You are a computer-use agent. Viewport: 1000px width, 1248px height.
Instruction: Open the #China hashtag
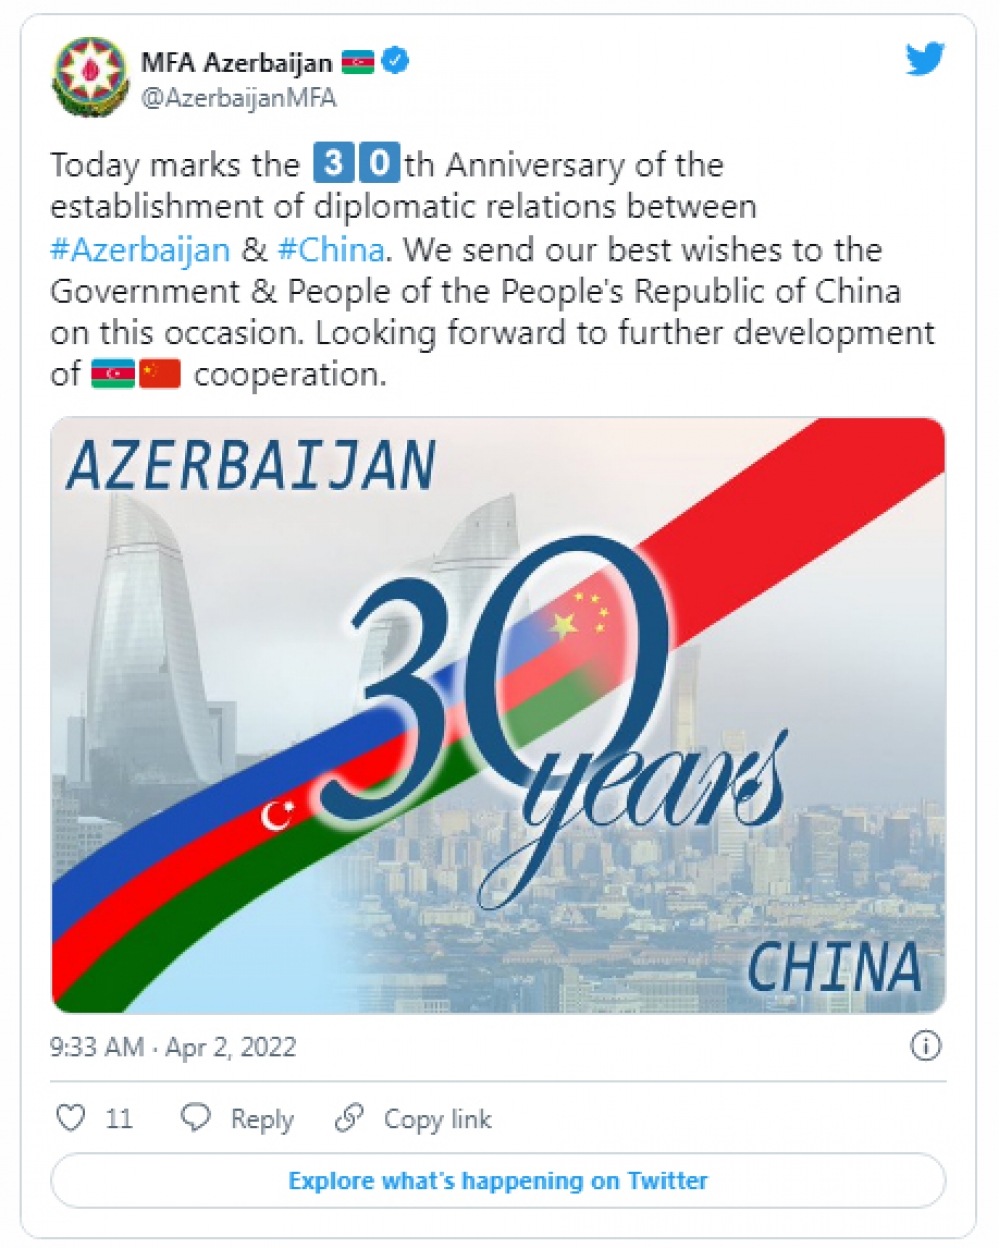point(330,249)
